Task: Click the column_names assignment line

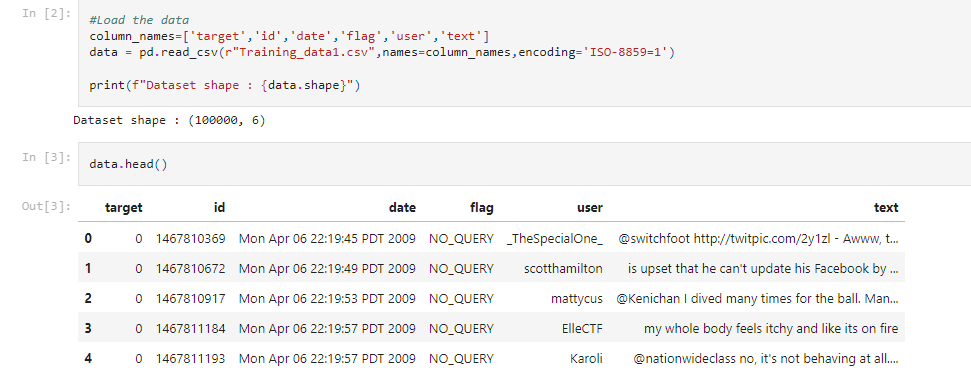Action: tap(289, 37)
